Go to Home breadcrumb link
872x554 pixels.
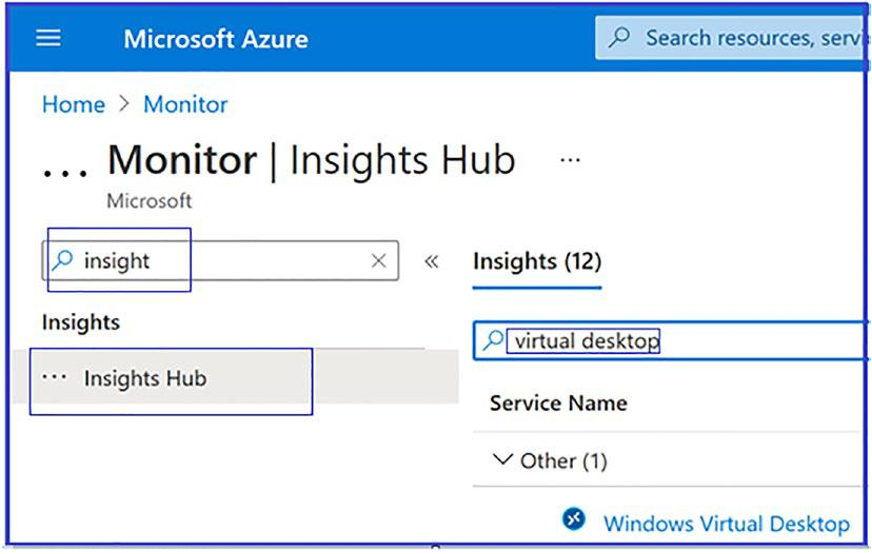point(73,104)
